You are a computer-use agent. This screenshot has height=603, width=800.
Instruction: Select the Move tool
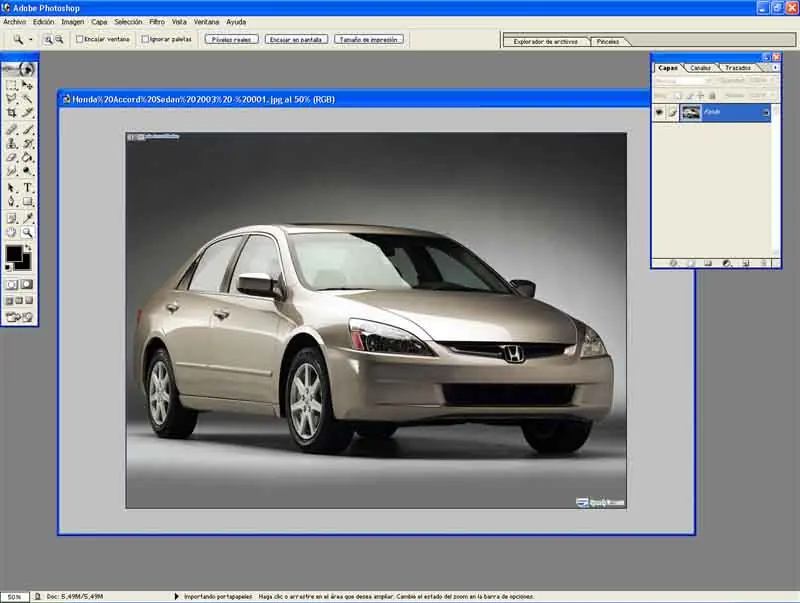(x=28, y=85)
